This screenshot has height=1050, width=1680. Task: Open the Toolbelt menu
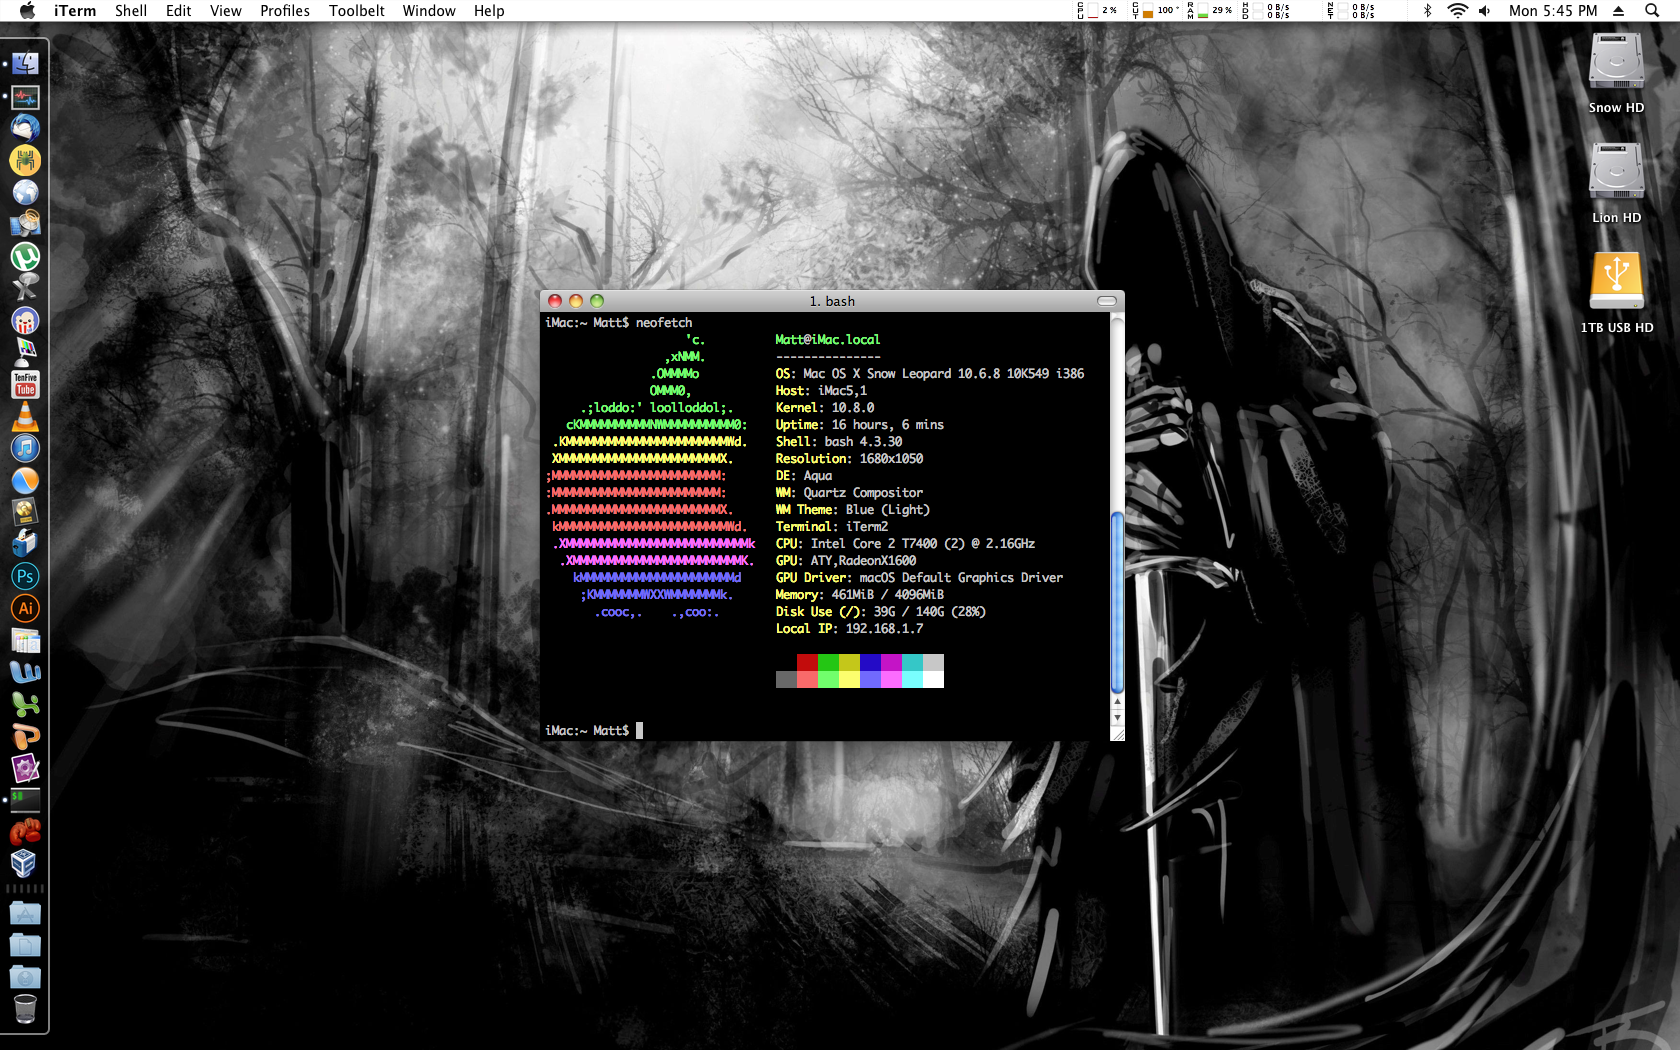[x=357, y=11]
